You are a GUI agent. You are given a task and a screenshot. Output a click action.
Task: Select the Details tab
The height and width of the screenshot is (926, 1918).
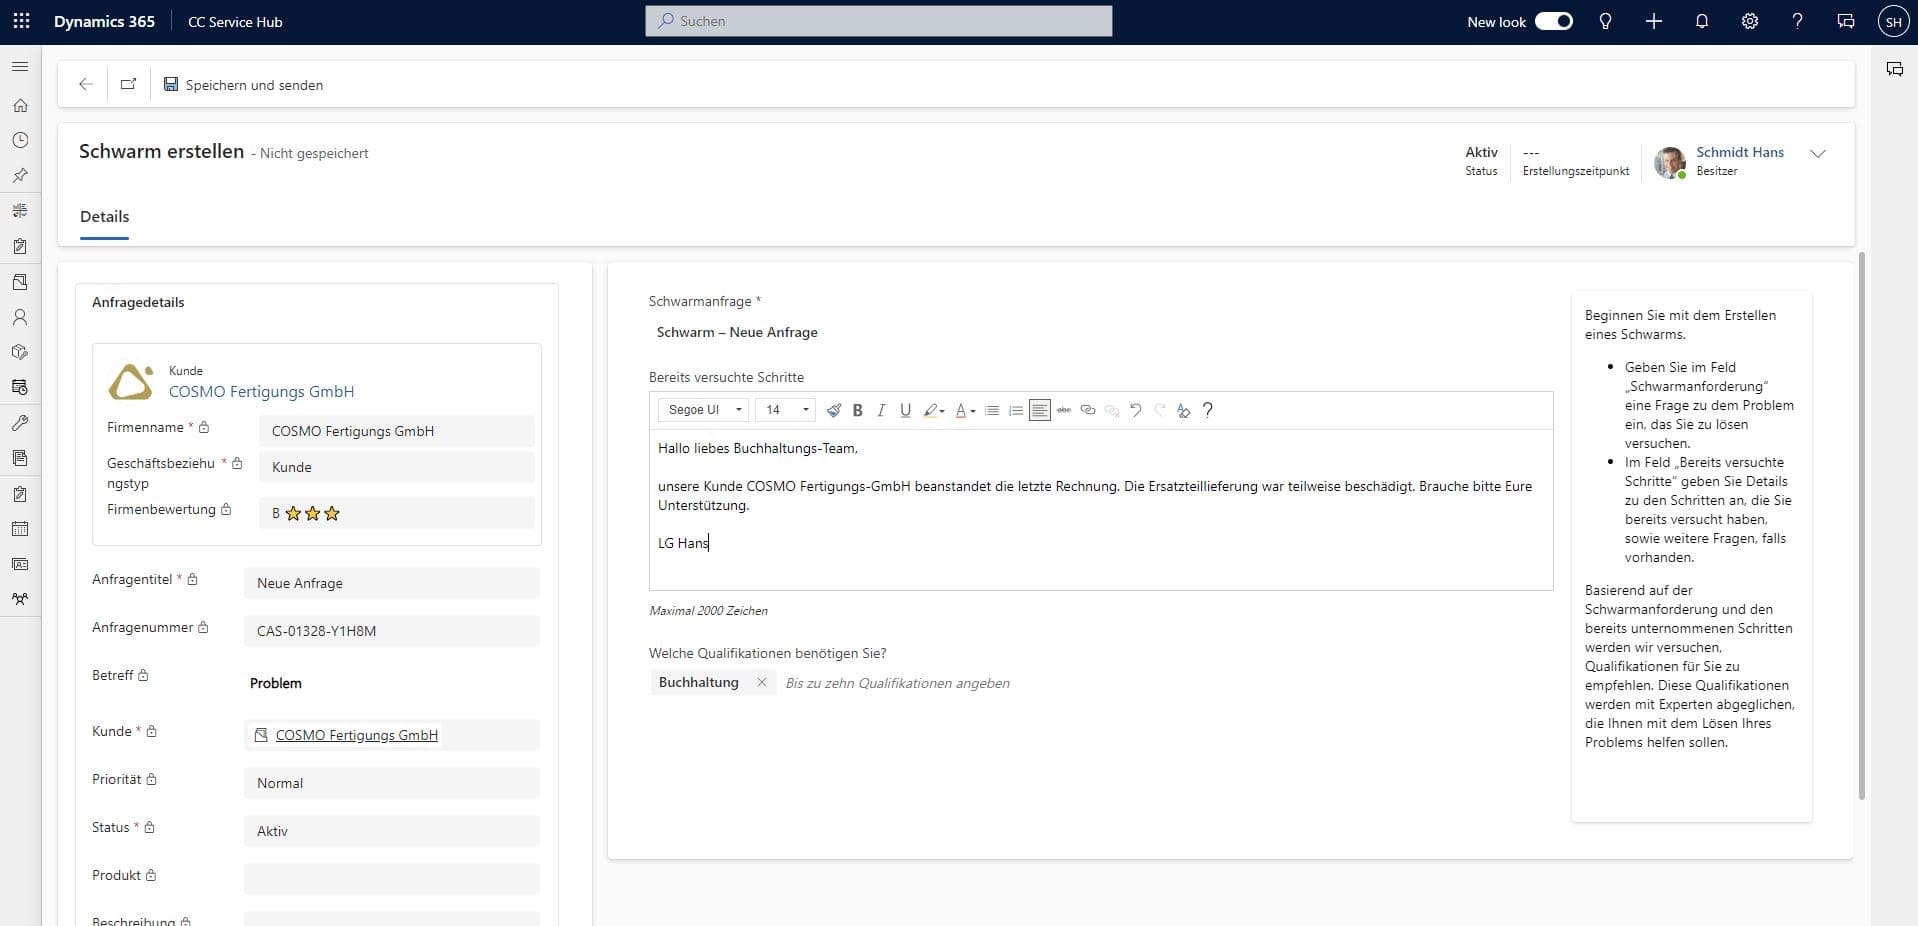pos(104,217)
